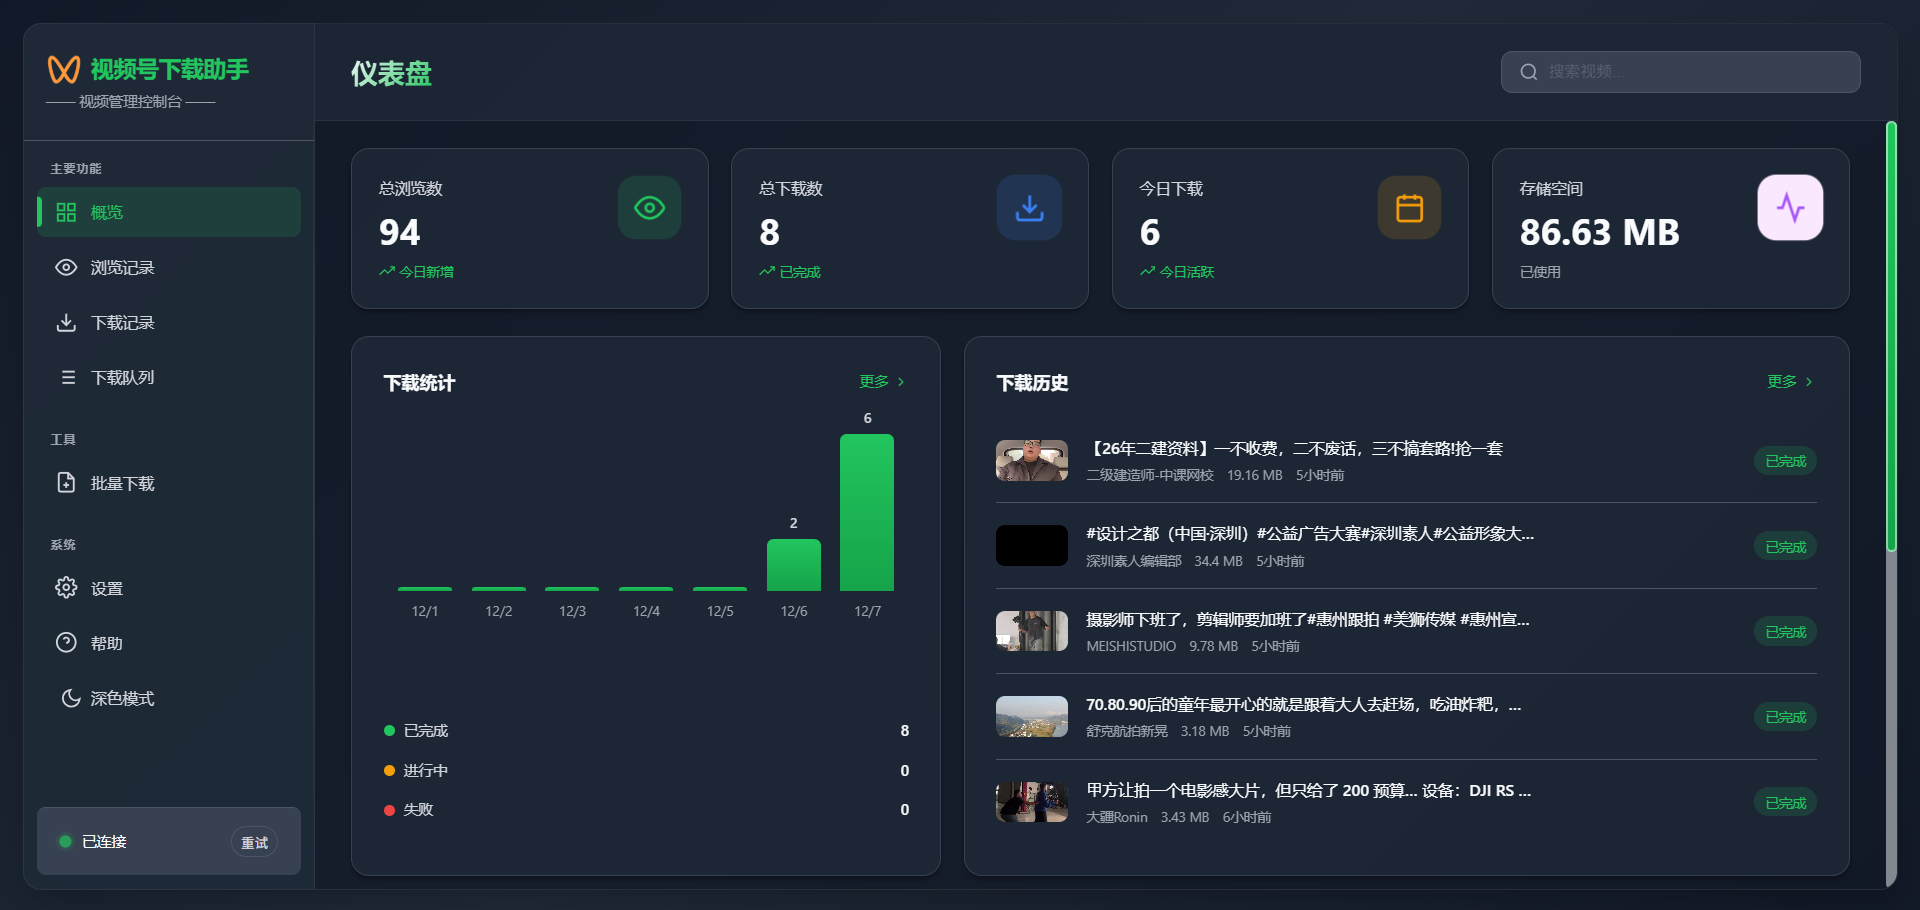The image size is (1920, 910).
Task: Click the green vertical scrollbar thumb
Action: pos(1891,336)
